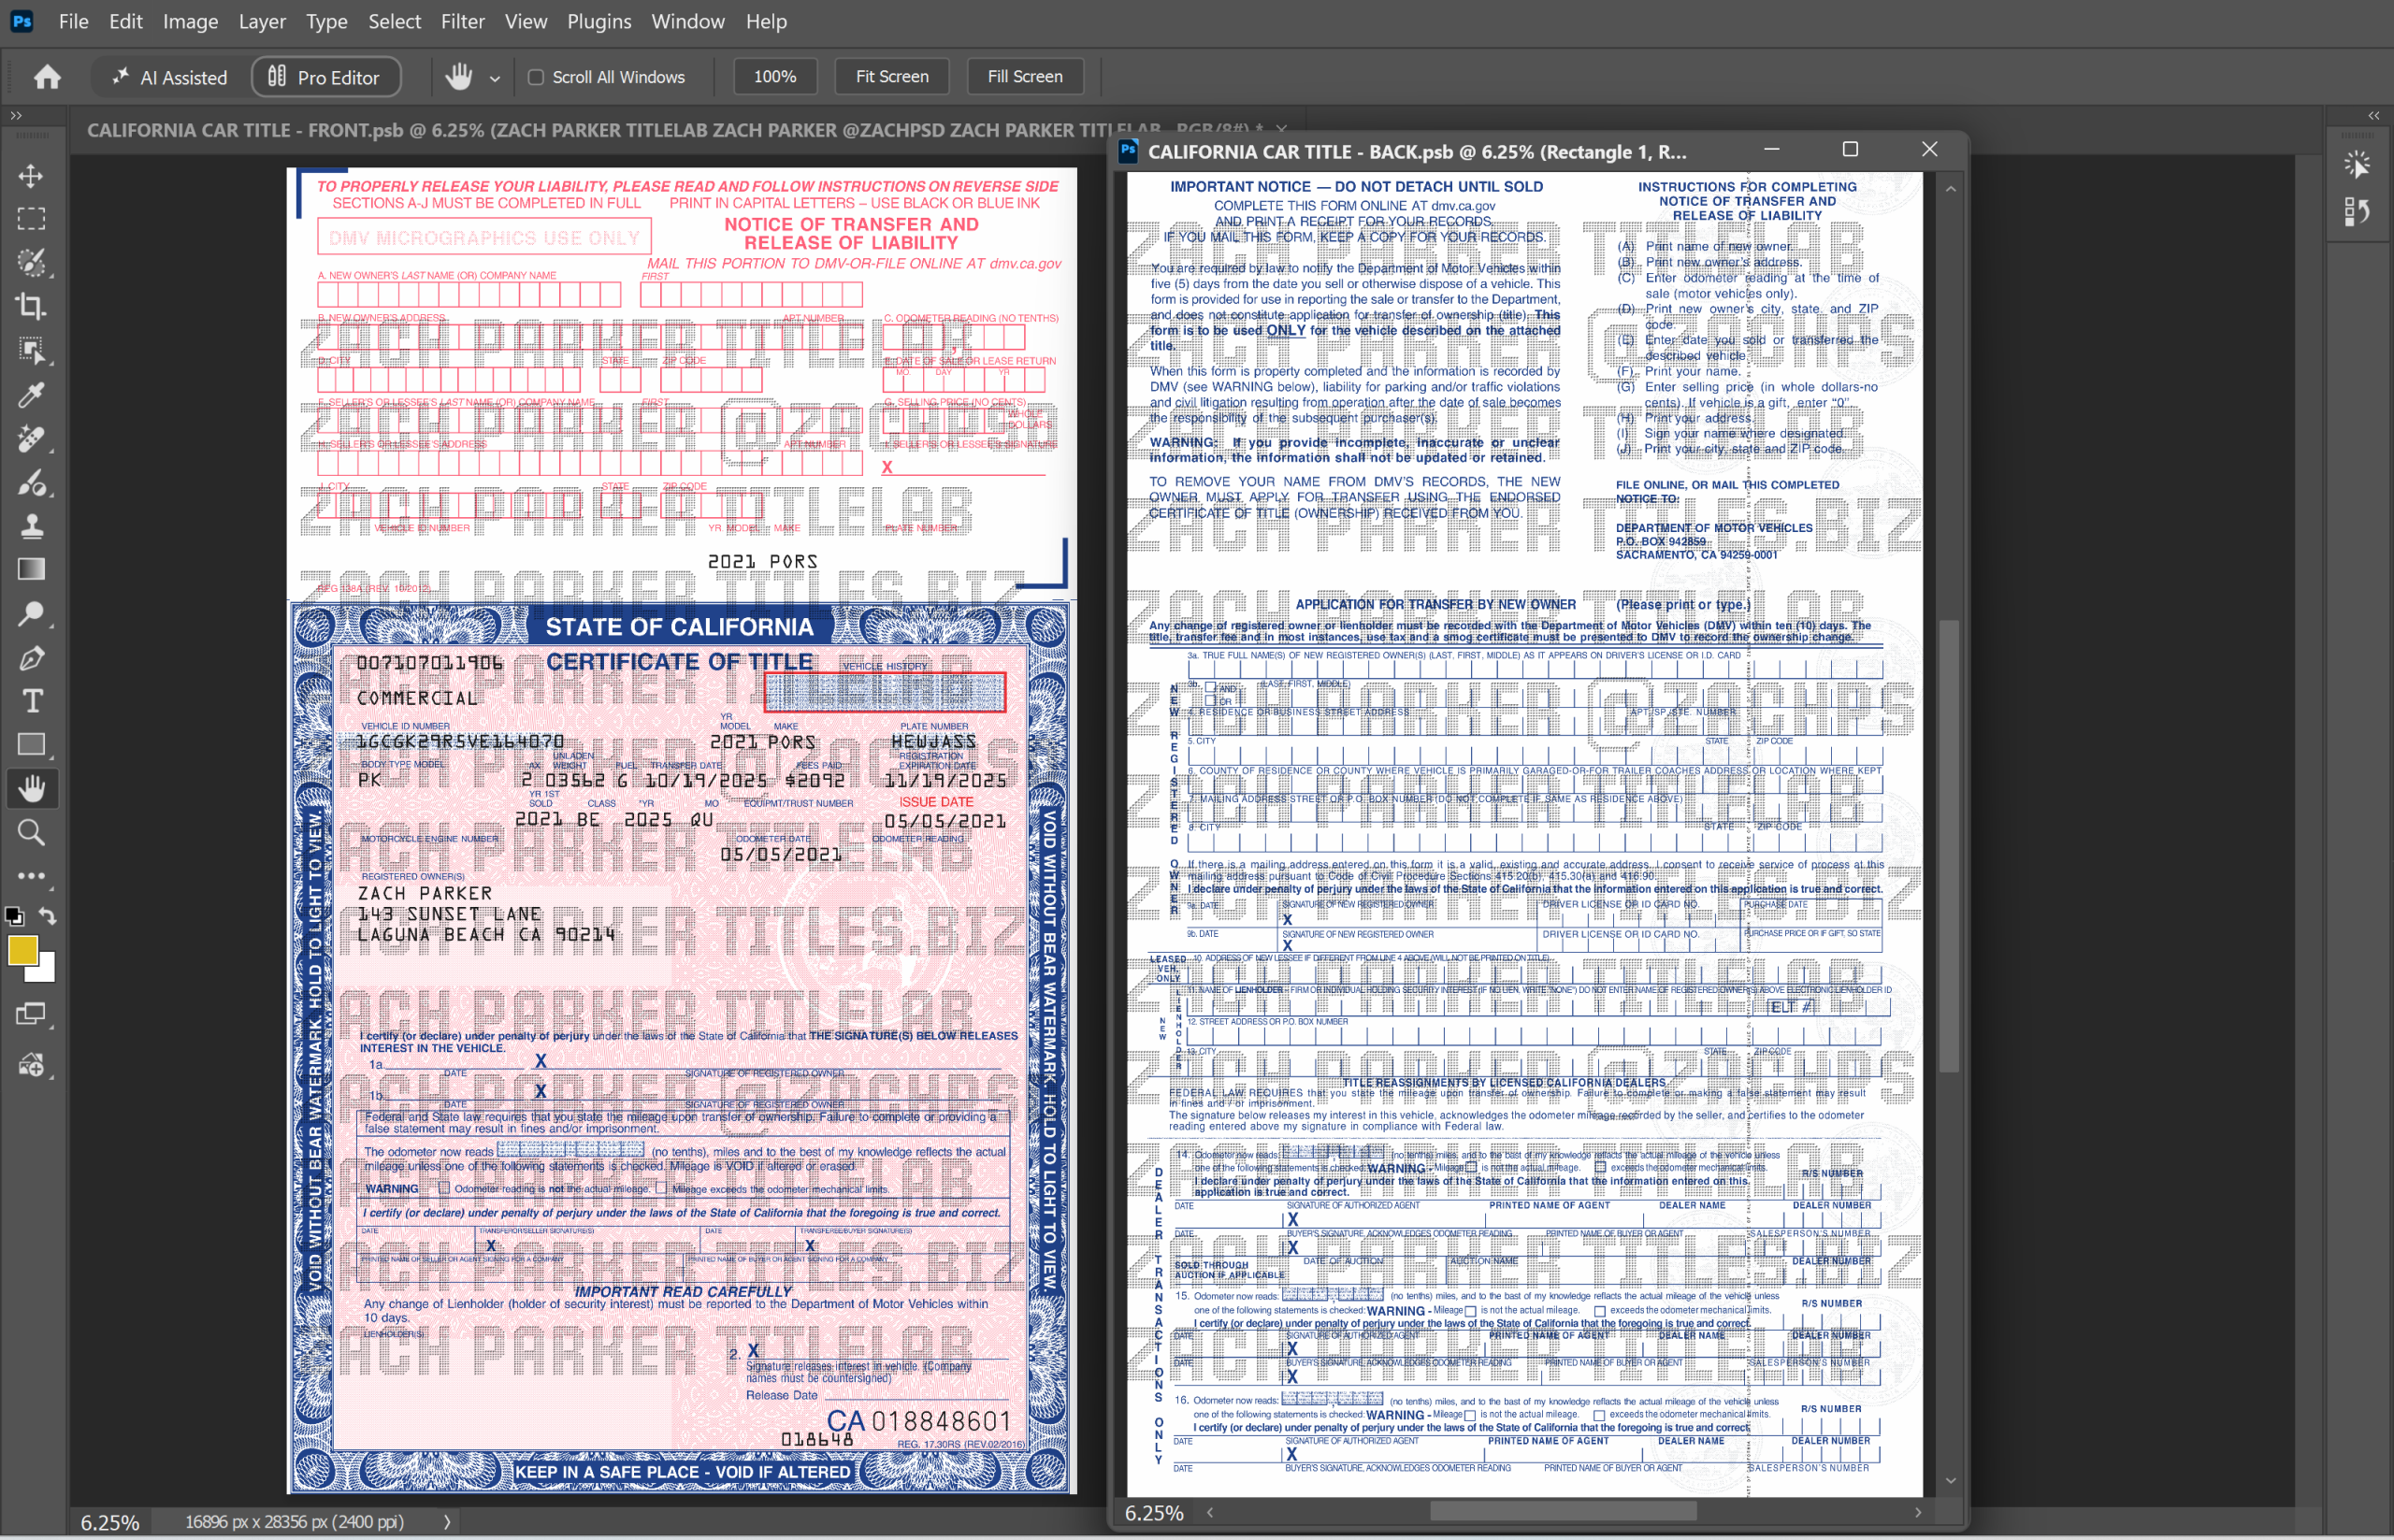Select the Eyedropper tool

click(31, 395)
